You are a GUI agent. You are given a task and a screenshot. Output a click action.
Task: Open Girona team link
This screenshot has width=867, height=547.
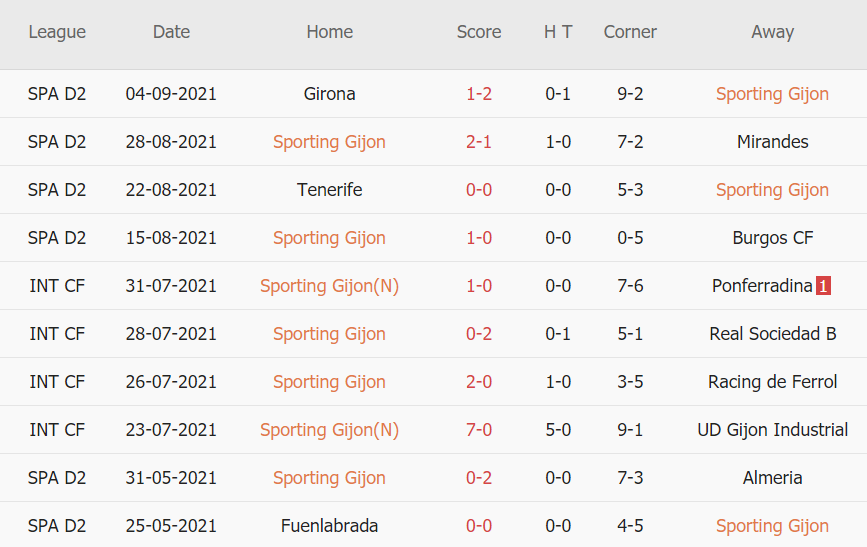(329, 94)
